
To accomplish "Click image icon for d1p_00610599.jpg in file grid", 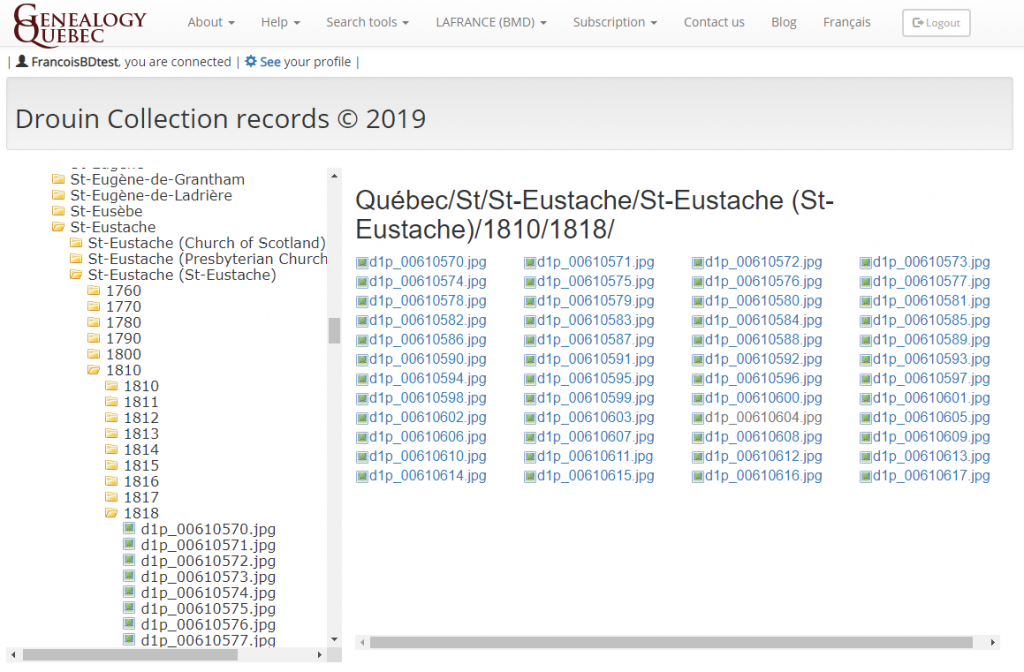I will (530, 398).
